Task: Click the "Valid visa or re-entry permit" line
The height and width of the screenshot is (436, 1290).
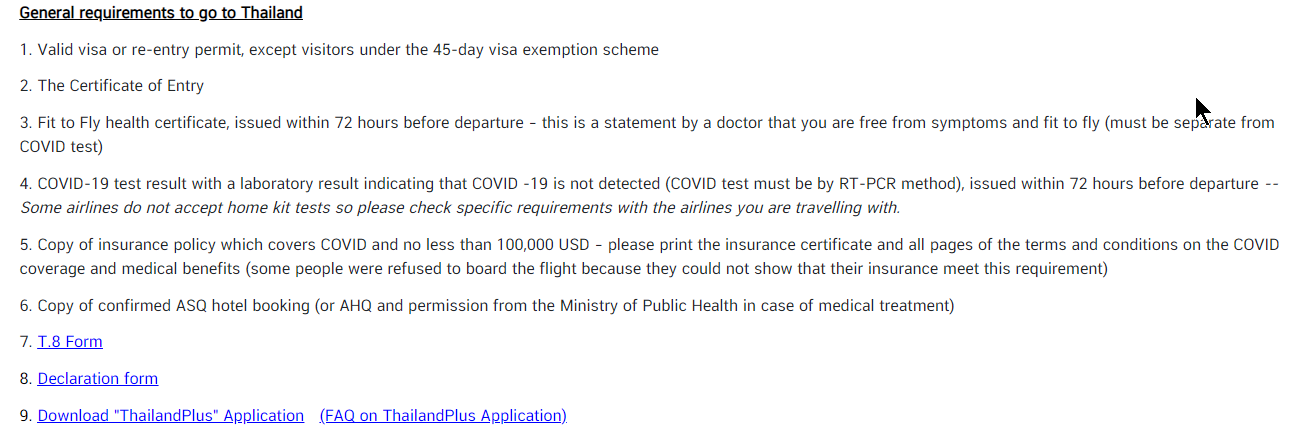Action: point(339,50)
